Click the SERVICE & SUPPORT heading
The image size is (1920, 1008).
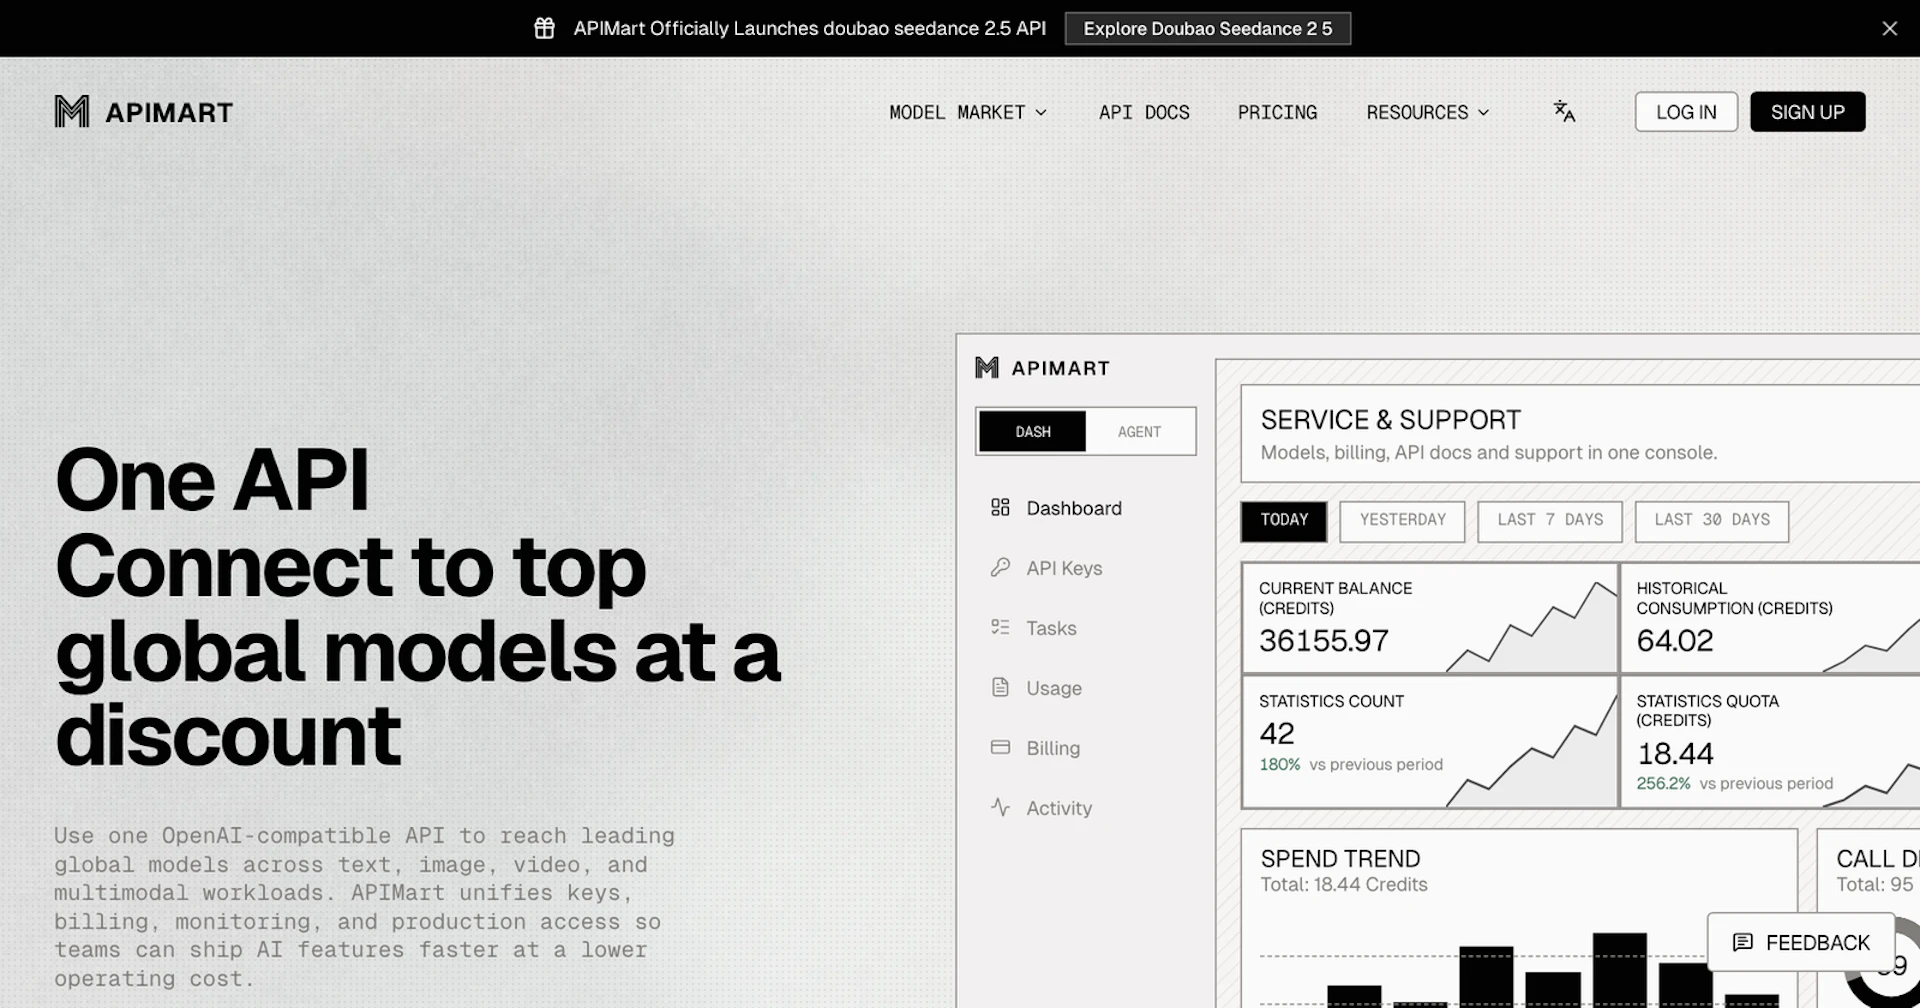tap(1390, 420)
